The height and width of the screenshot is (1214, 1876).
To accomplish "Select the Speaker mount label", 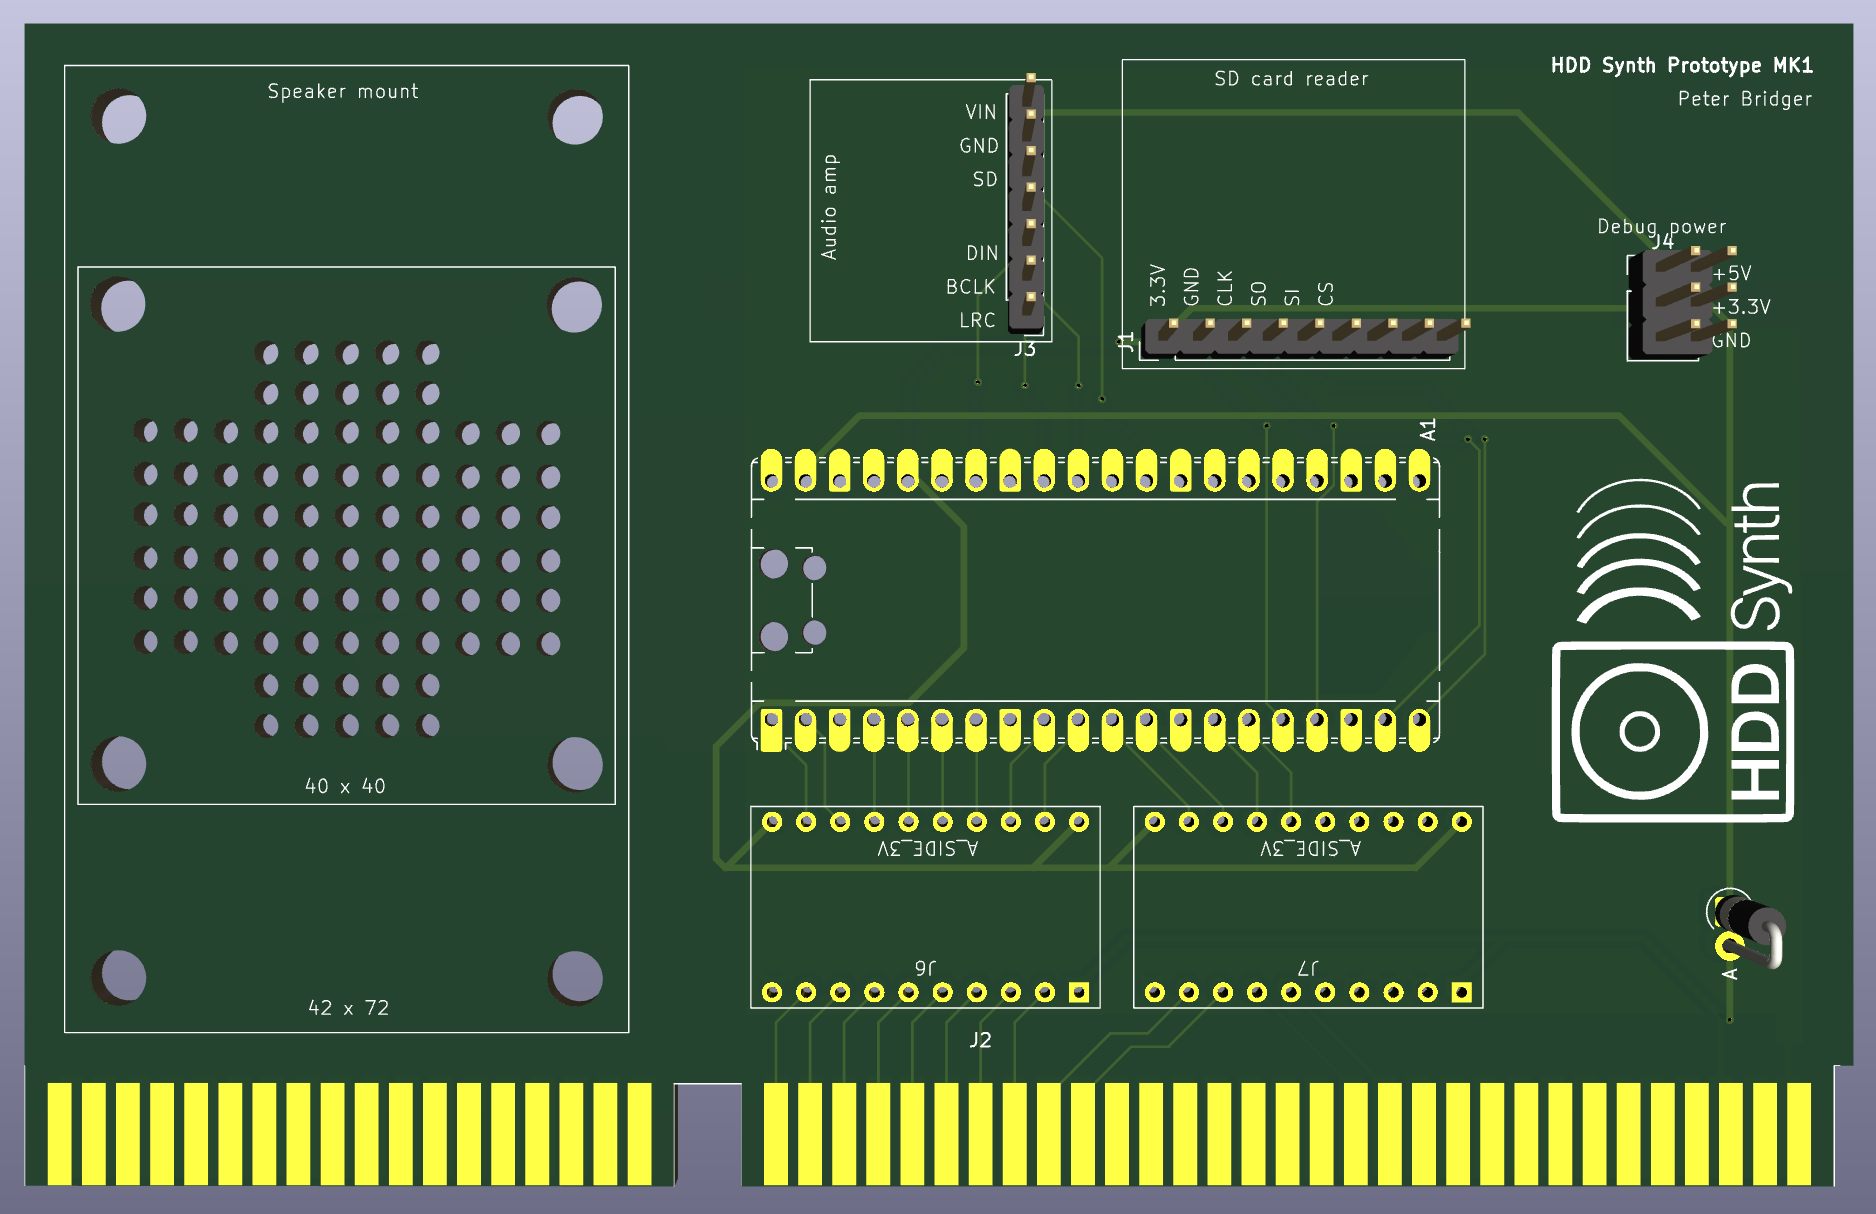I will [343, 91].
